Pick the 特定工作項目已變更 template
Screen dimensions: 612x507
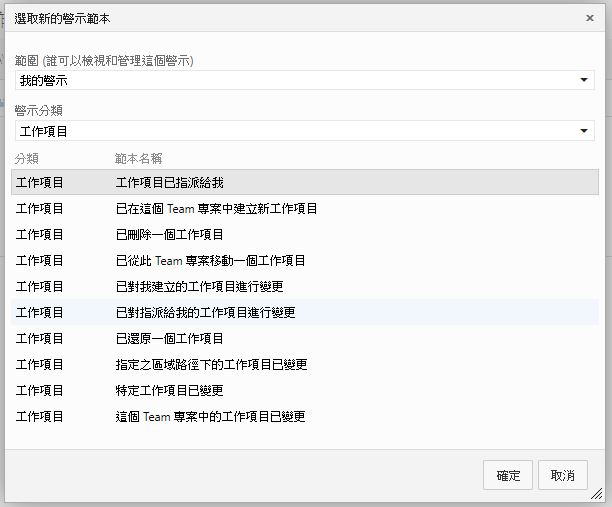(x=169, y=391)
